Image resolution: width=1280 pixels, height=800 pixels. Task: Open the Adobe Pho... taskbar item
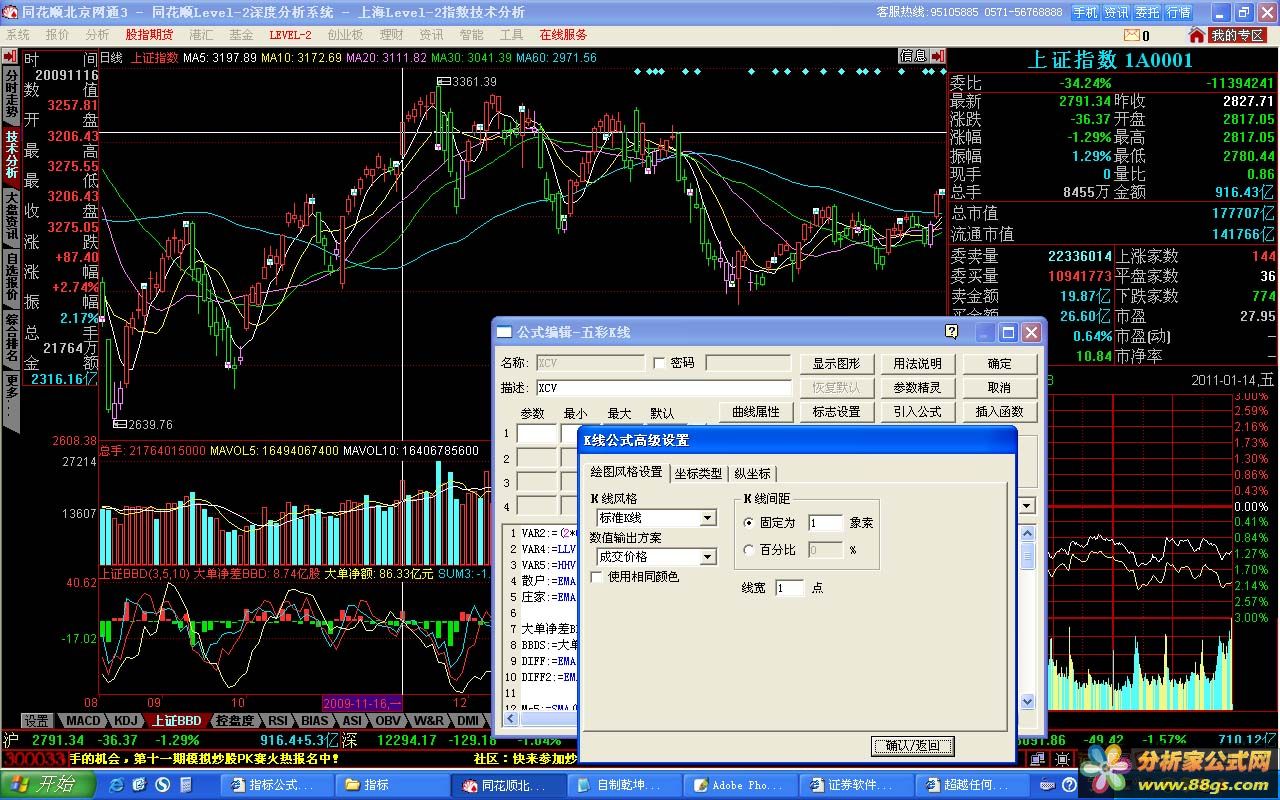pyautogui.click(x=741, y=785)
